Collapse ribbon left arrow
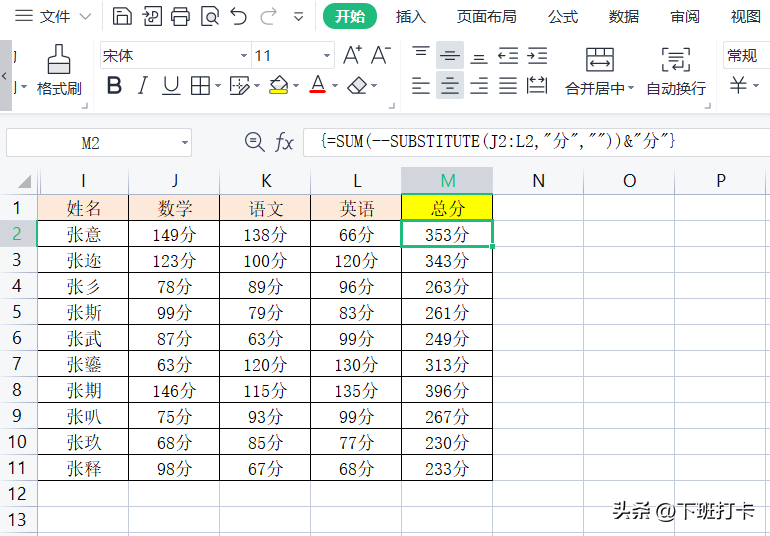770x536 pixels. 4,76
